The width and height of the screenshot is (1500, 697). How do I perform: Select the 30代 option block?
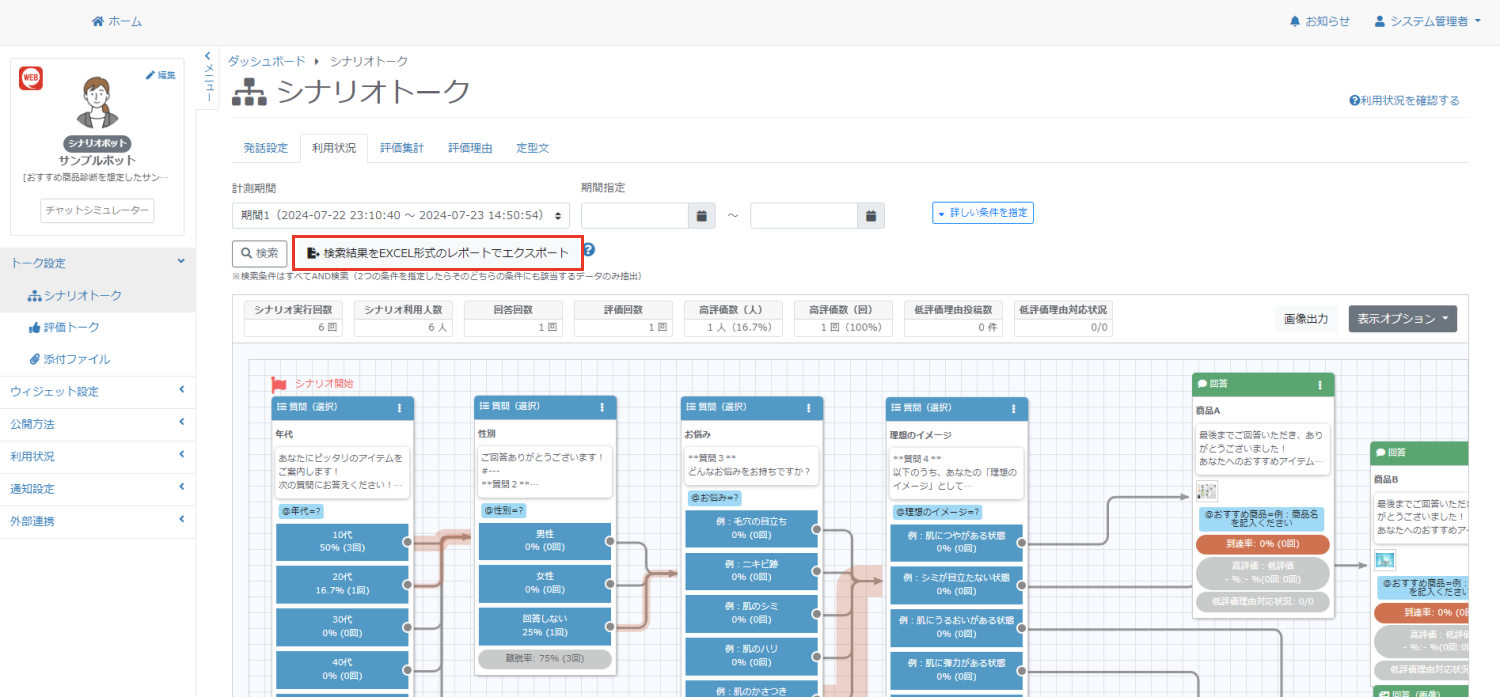click(342, 627)
